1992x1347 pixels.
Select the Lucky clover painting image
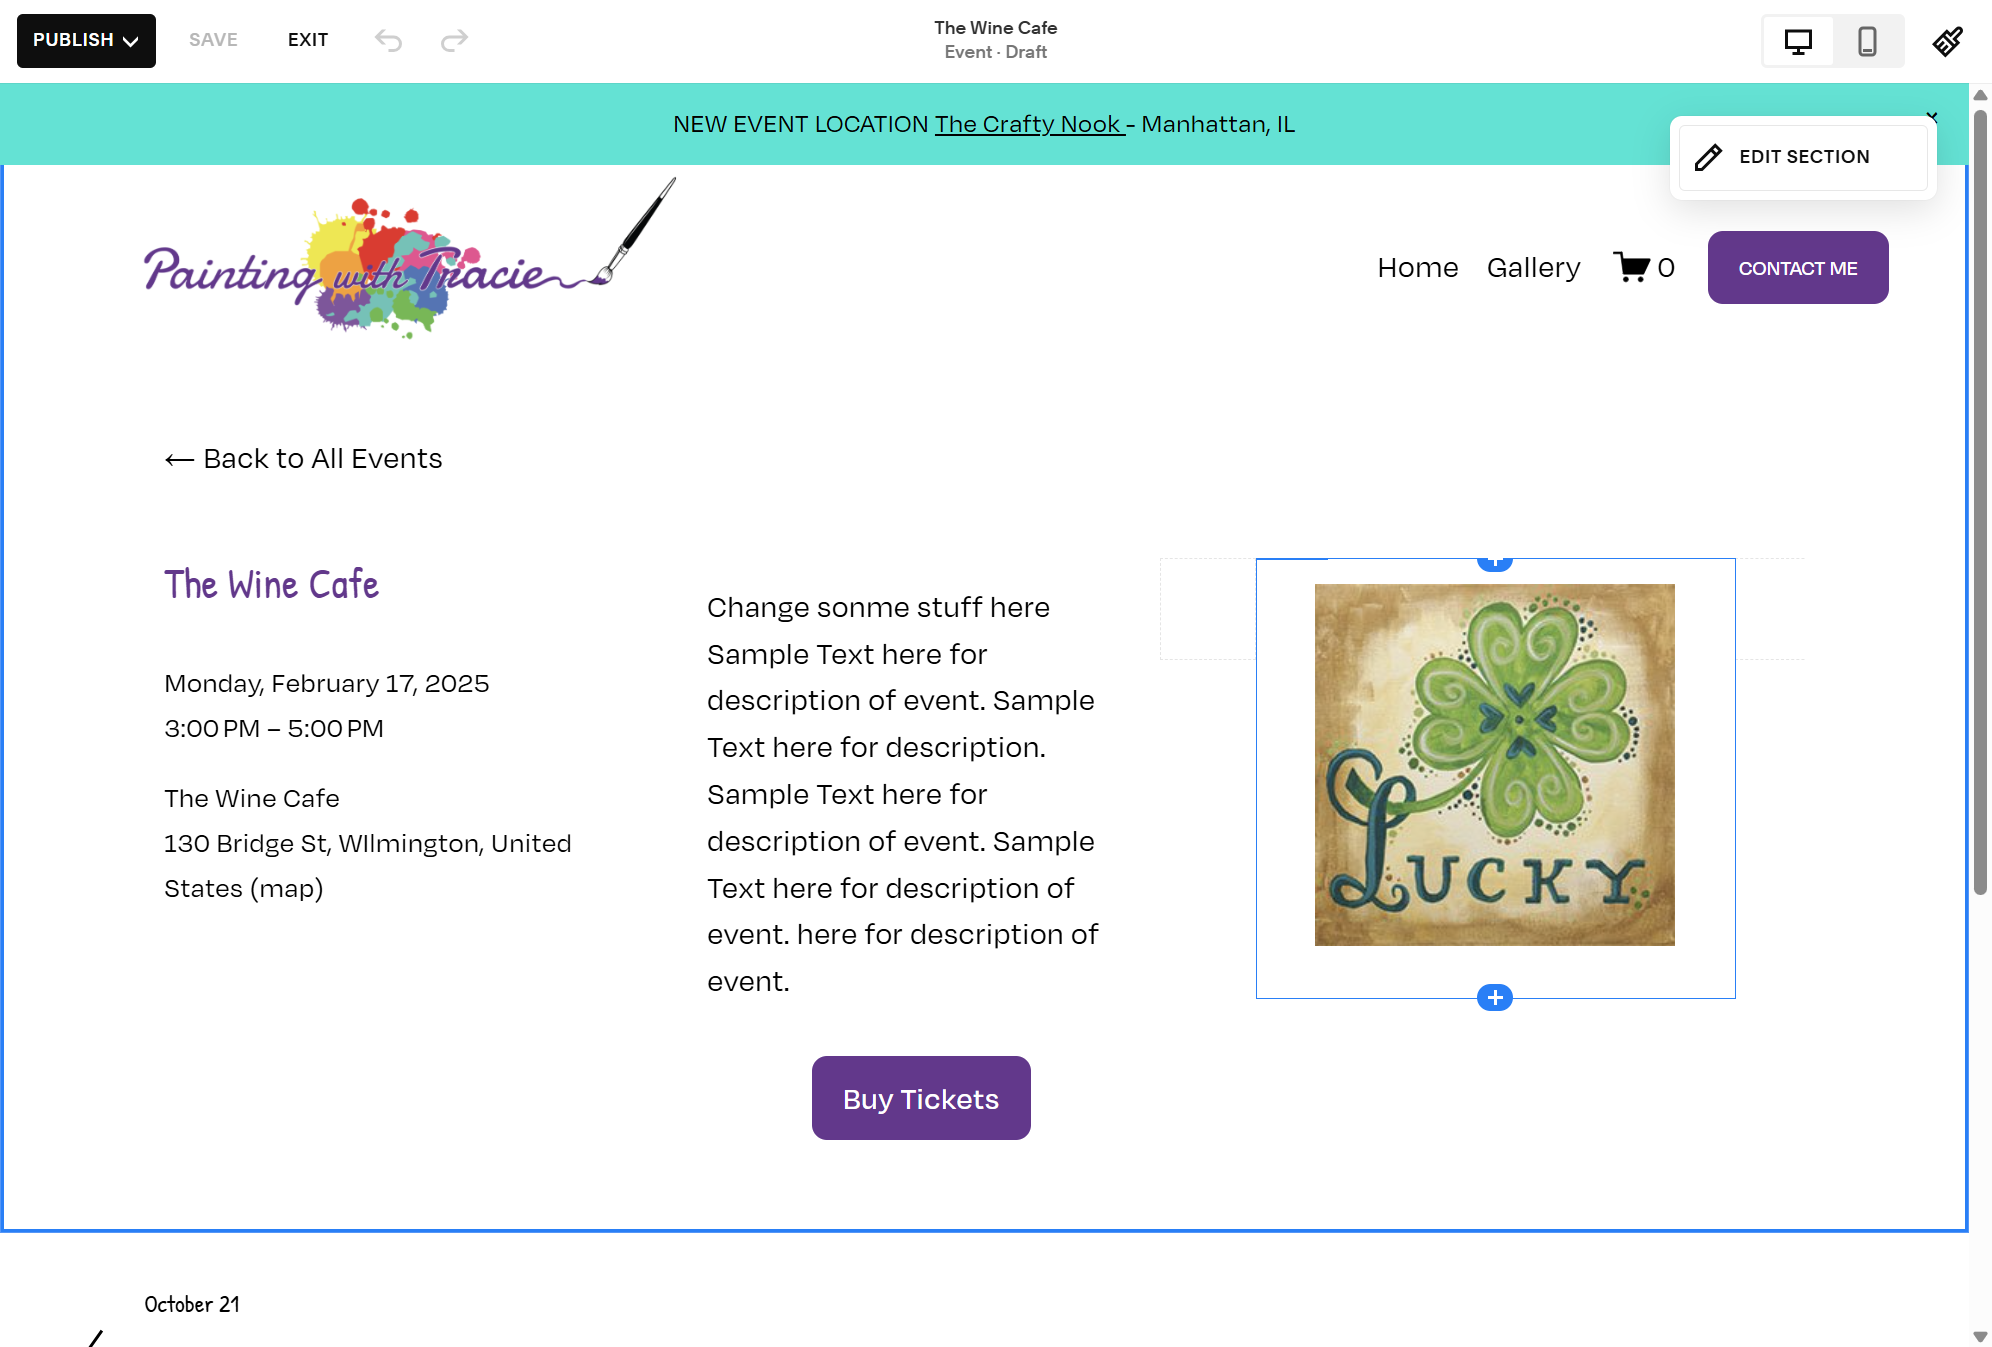tap(1494, 765)
